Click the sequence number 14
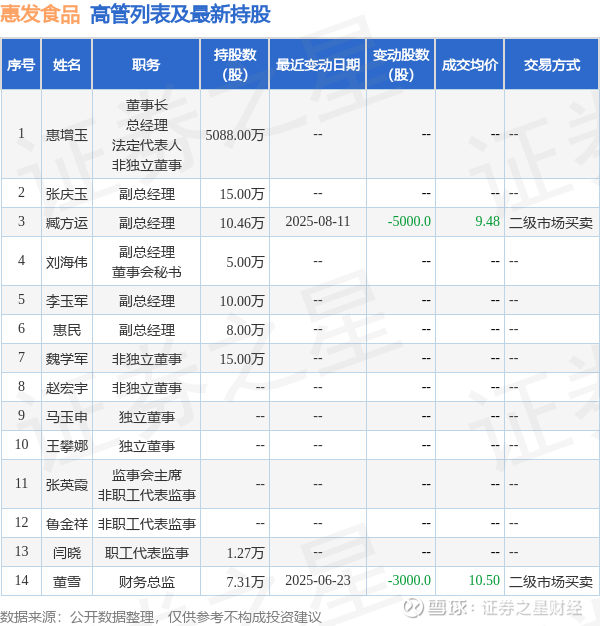Viewport: 600px width, 626px height. pos(21,580)
